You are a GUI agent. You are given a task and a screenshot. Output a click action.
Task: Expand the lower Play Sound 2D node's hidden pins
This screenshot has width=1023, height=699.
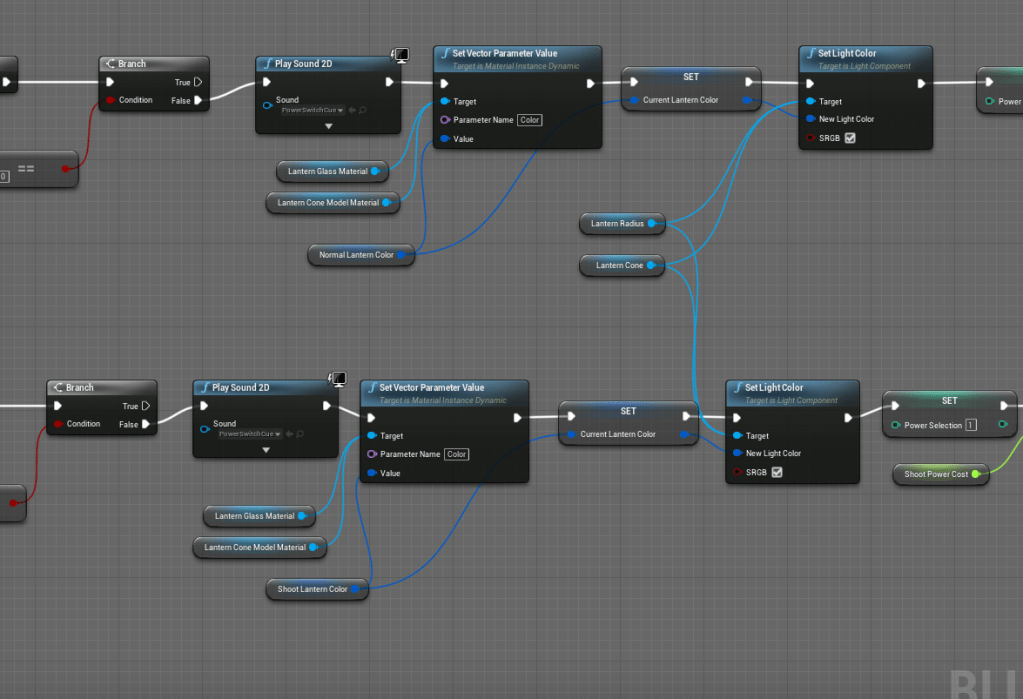pyautogui.click(x=266, y=450)
